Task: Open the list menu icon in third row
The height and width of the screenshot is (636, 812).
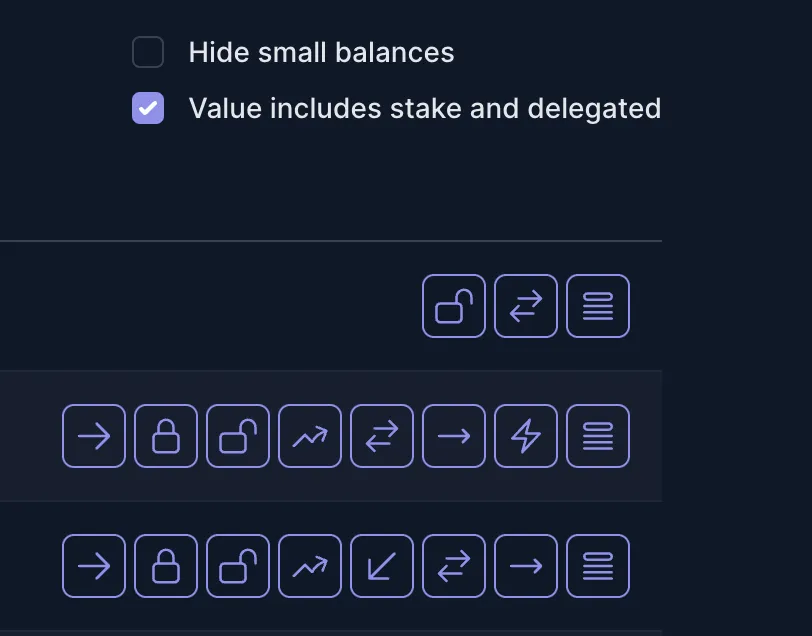Action: click(x=598, y=566)
